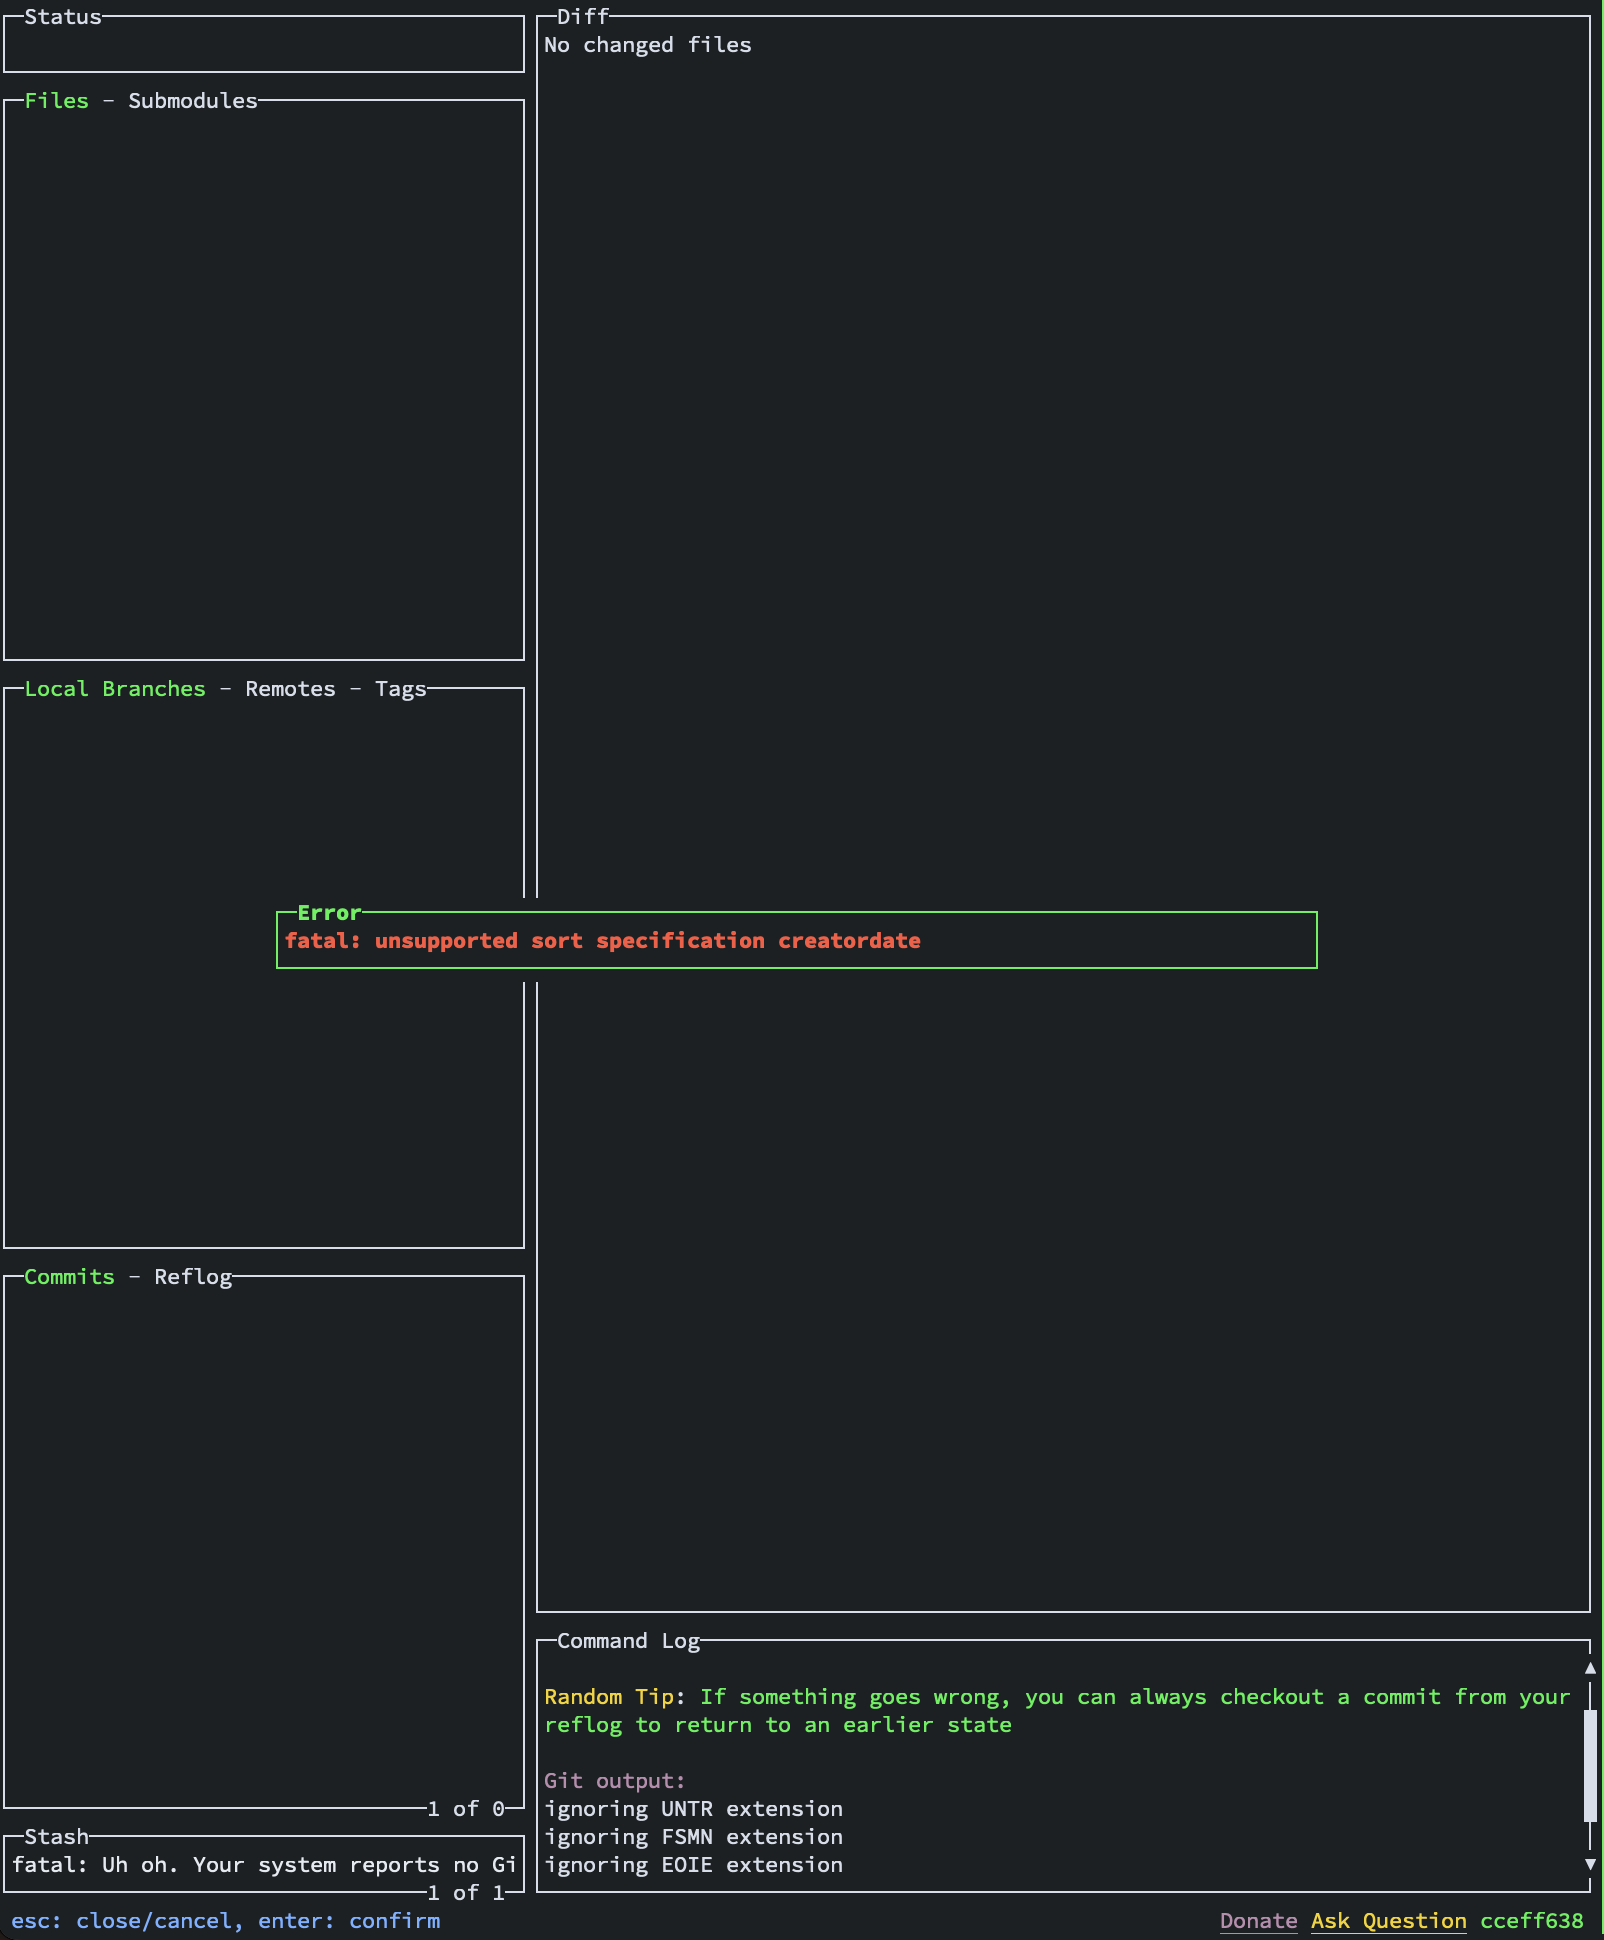The width and height of the screenshot is (1604, 1940).
Task: Select the Commits tab
Action: point(69,1277)
